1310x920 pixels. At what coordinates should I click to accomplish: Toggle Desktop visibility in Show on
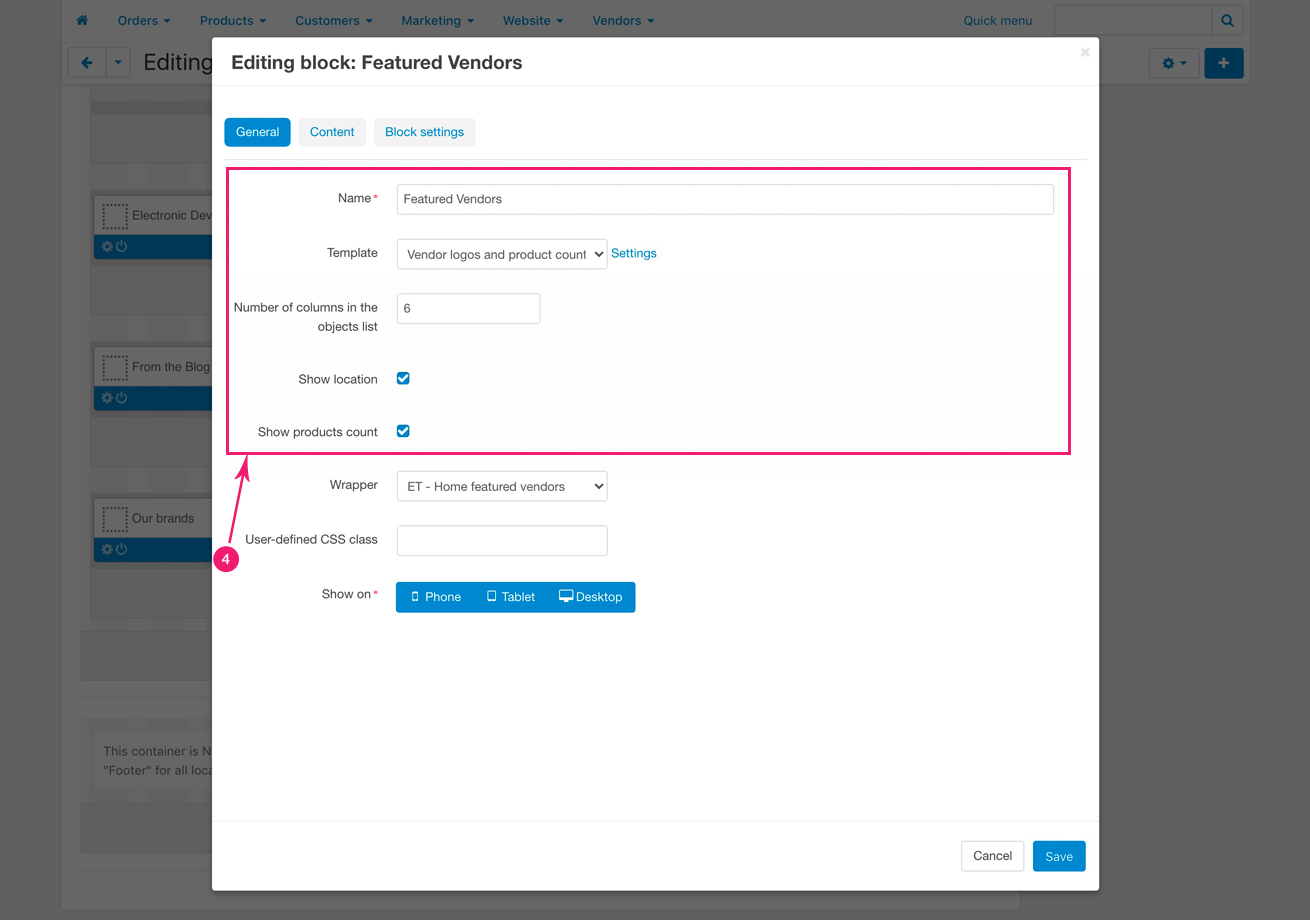tap(590, 597)
